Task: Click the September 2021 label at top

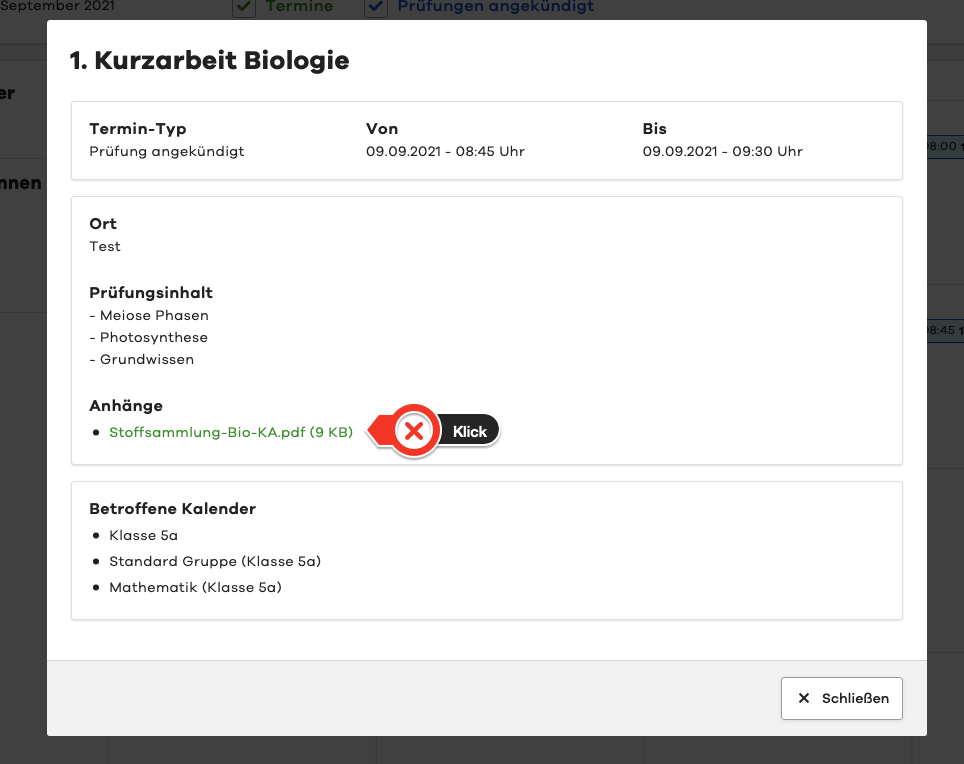Action: point(58,7)
